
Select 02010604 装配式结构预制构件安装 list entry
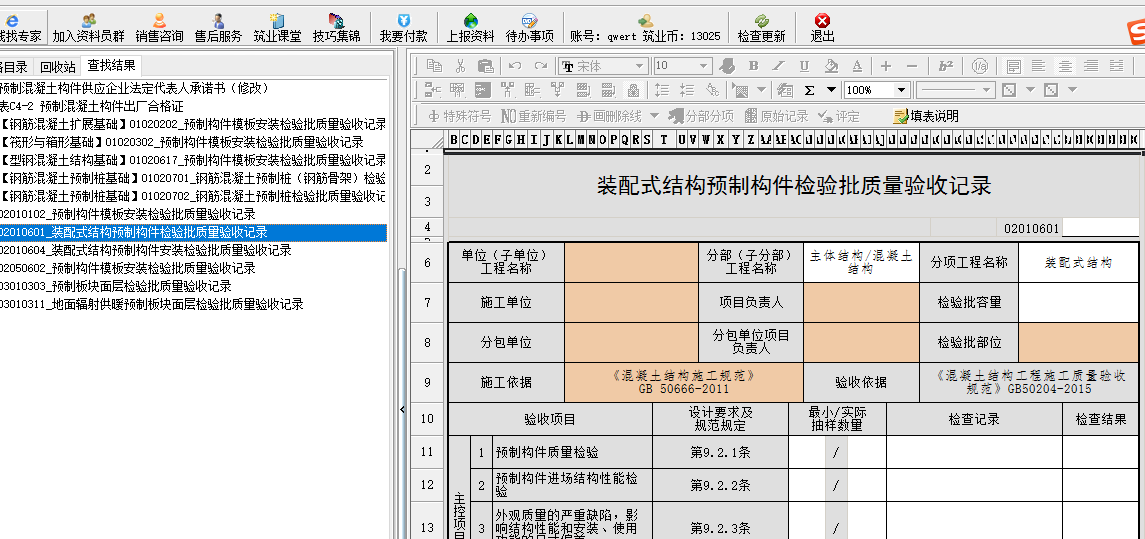point(145,250)
